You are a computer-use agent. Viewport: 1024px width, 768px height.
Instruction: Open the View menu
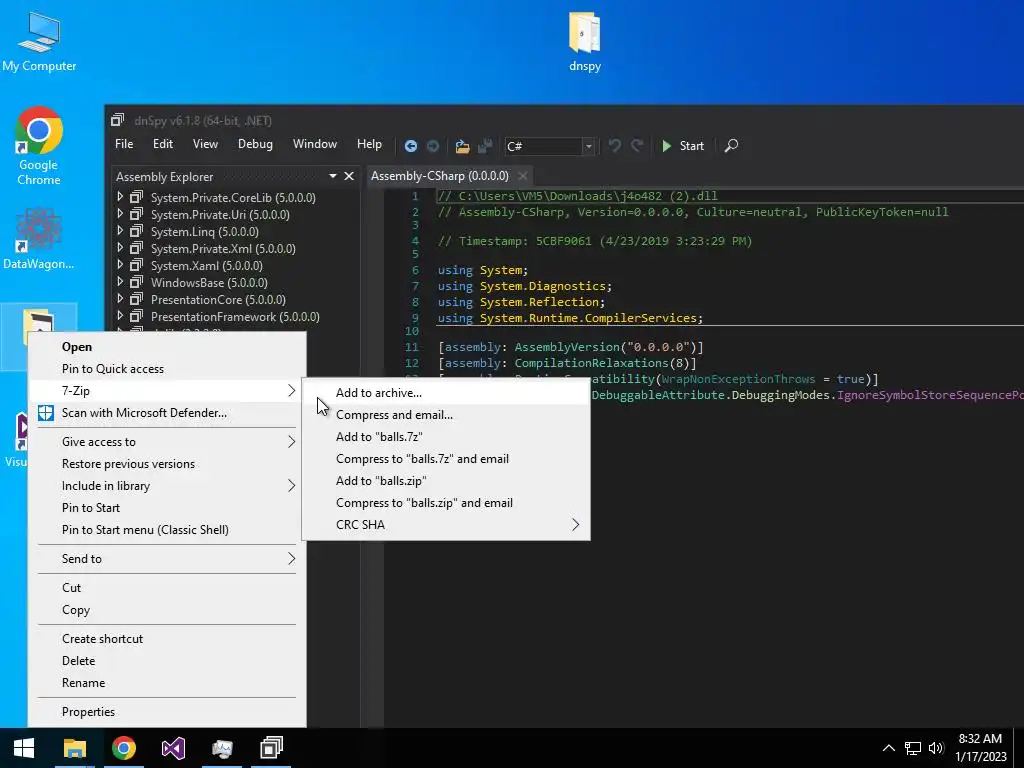(205, 144)
